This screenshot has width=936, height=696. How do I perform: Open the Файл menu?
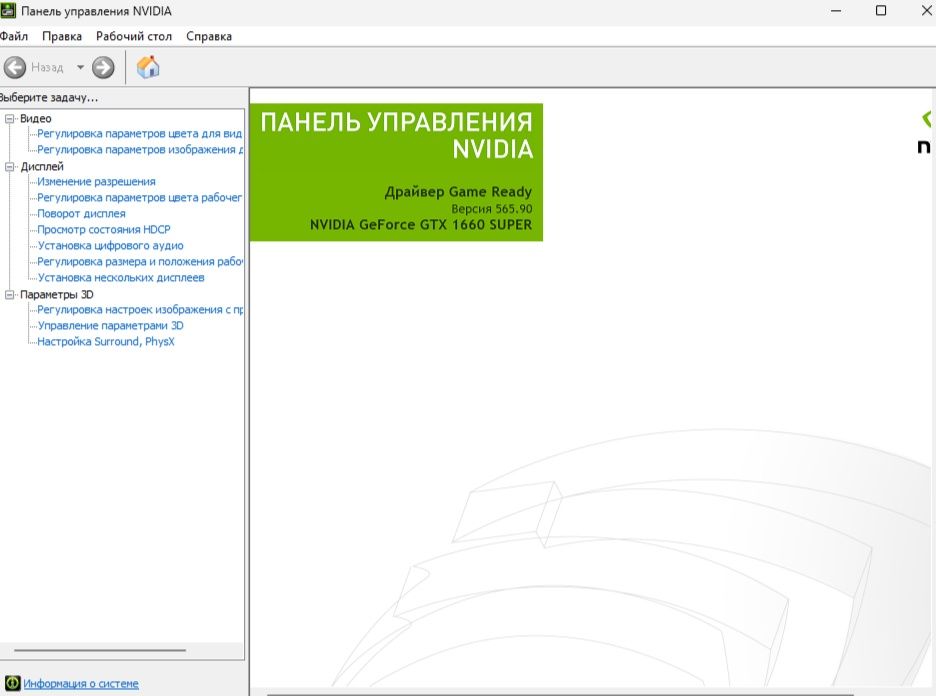[14, 36]
